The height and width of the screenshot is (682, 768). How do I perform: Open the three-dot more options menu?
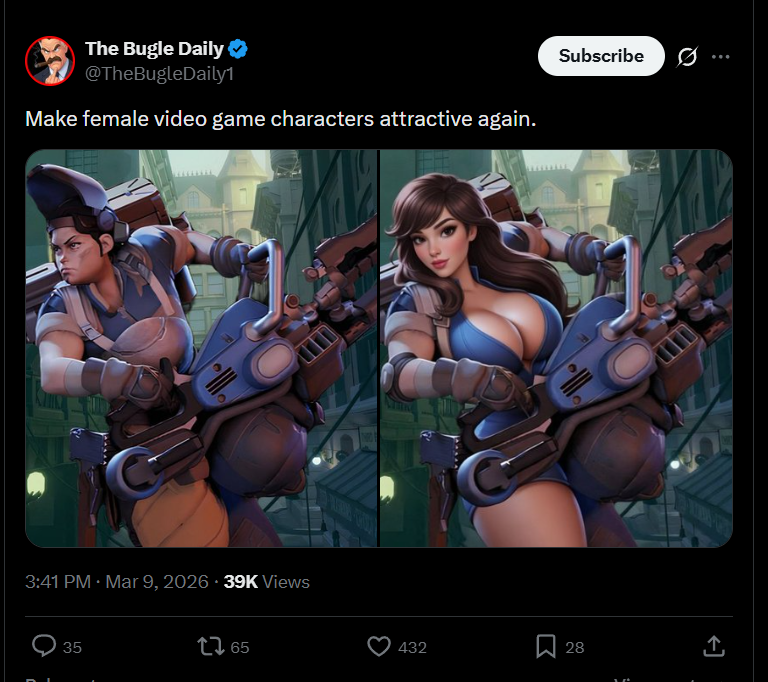(720, 57)
